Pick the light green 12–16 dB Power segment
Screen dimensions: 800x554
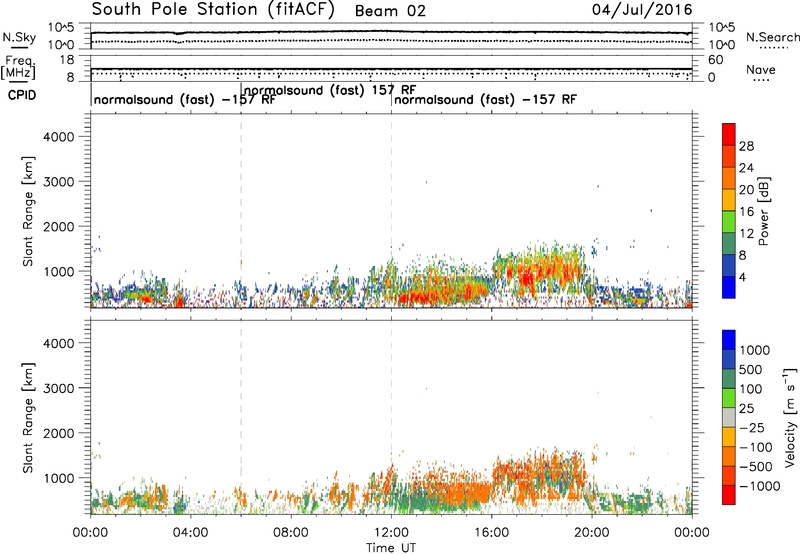point(729,222)
